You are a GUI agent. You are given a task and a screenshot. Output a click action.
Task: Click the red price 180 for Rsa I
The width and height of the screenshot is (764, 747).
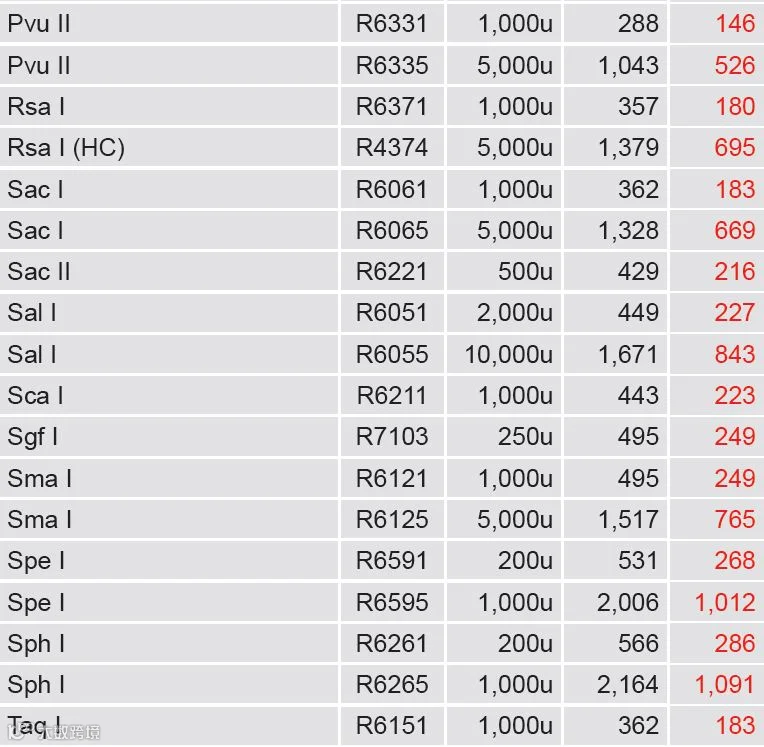tap(735, 106)
